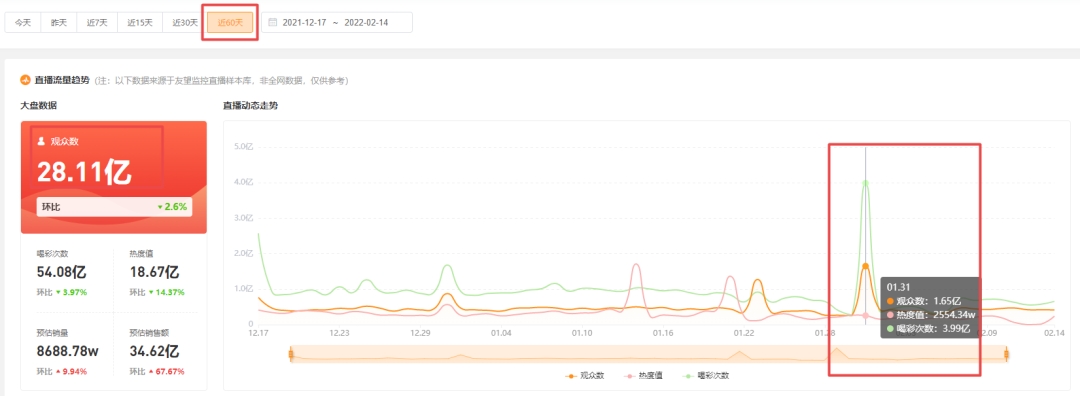The width and height of the screenshot is (1080, 396).
Task: Choose the highlighted 近60天 range button
Action: 230,22
